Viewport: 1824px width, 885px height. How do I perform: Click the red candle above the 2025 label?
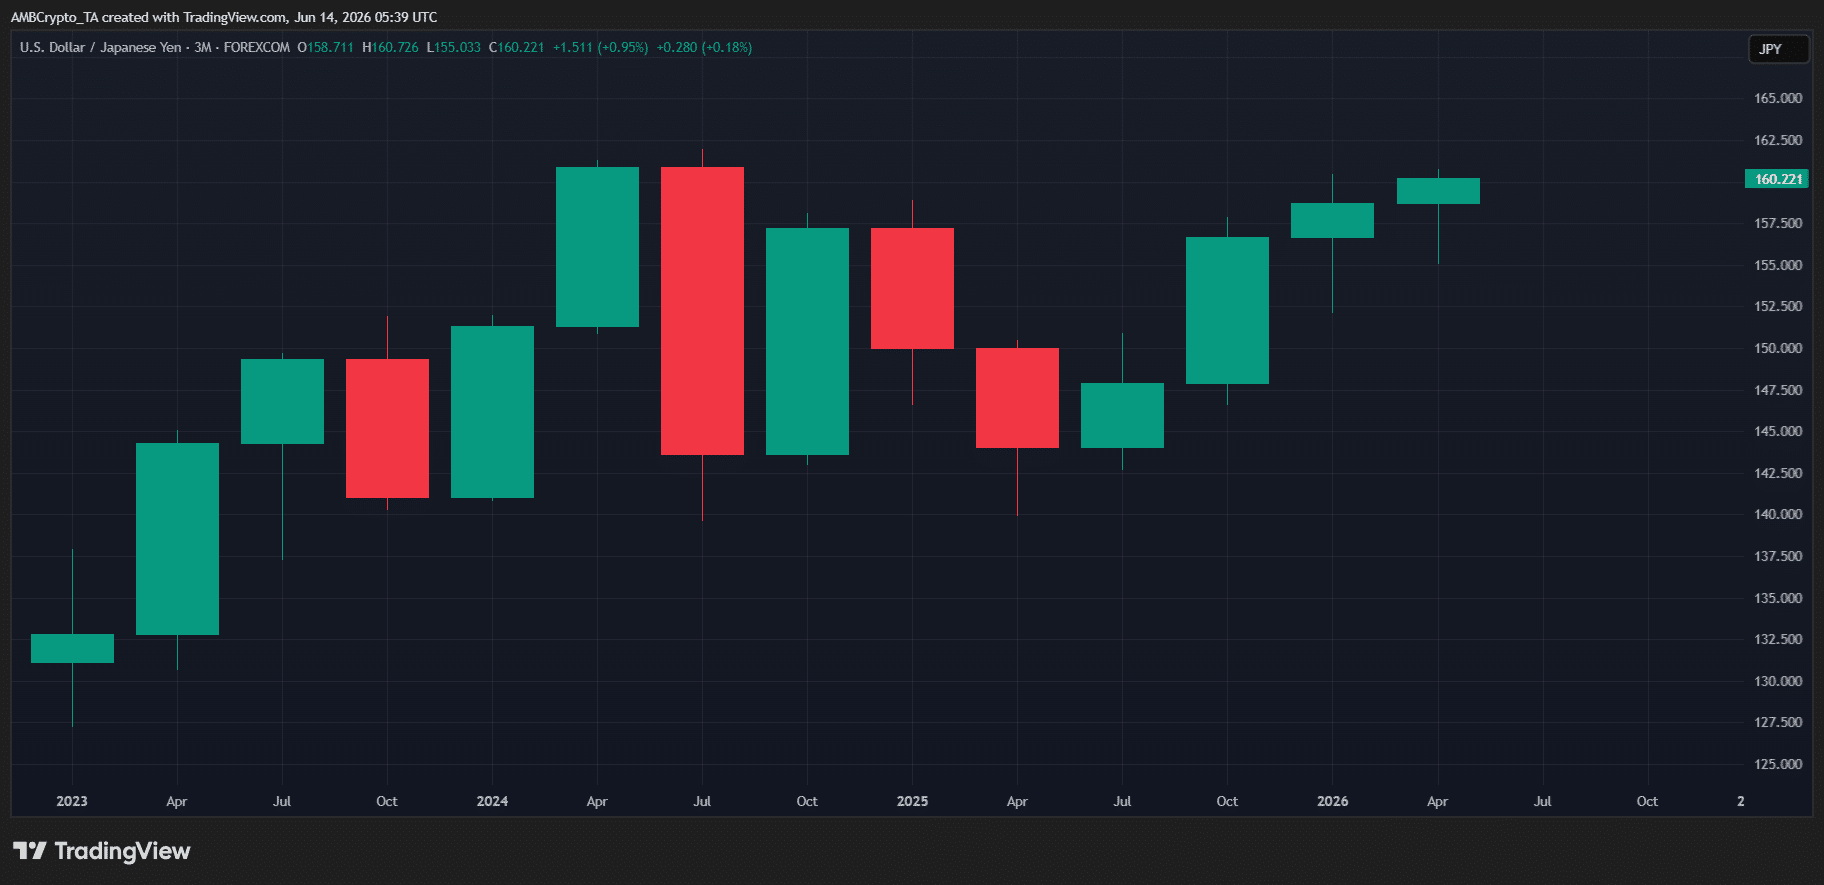(x=912, y=288)
